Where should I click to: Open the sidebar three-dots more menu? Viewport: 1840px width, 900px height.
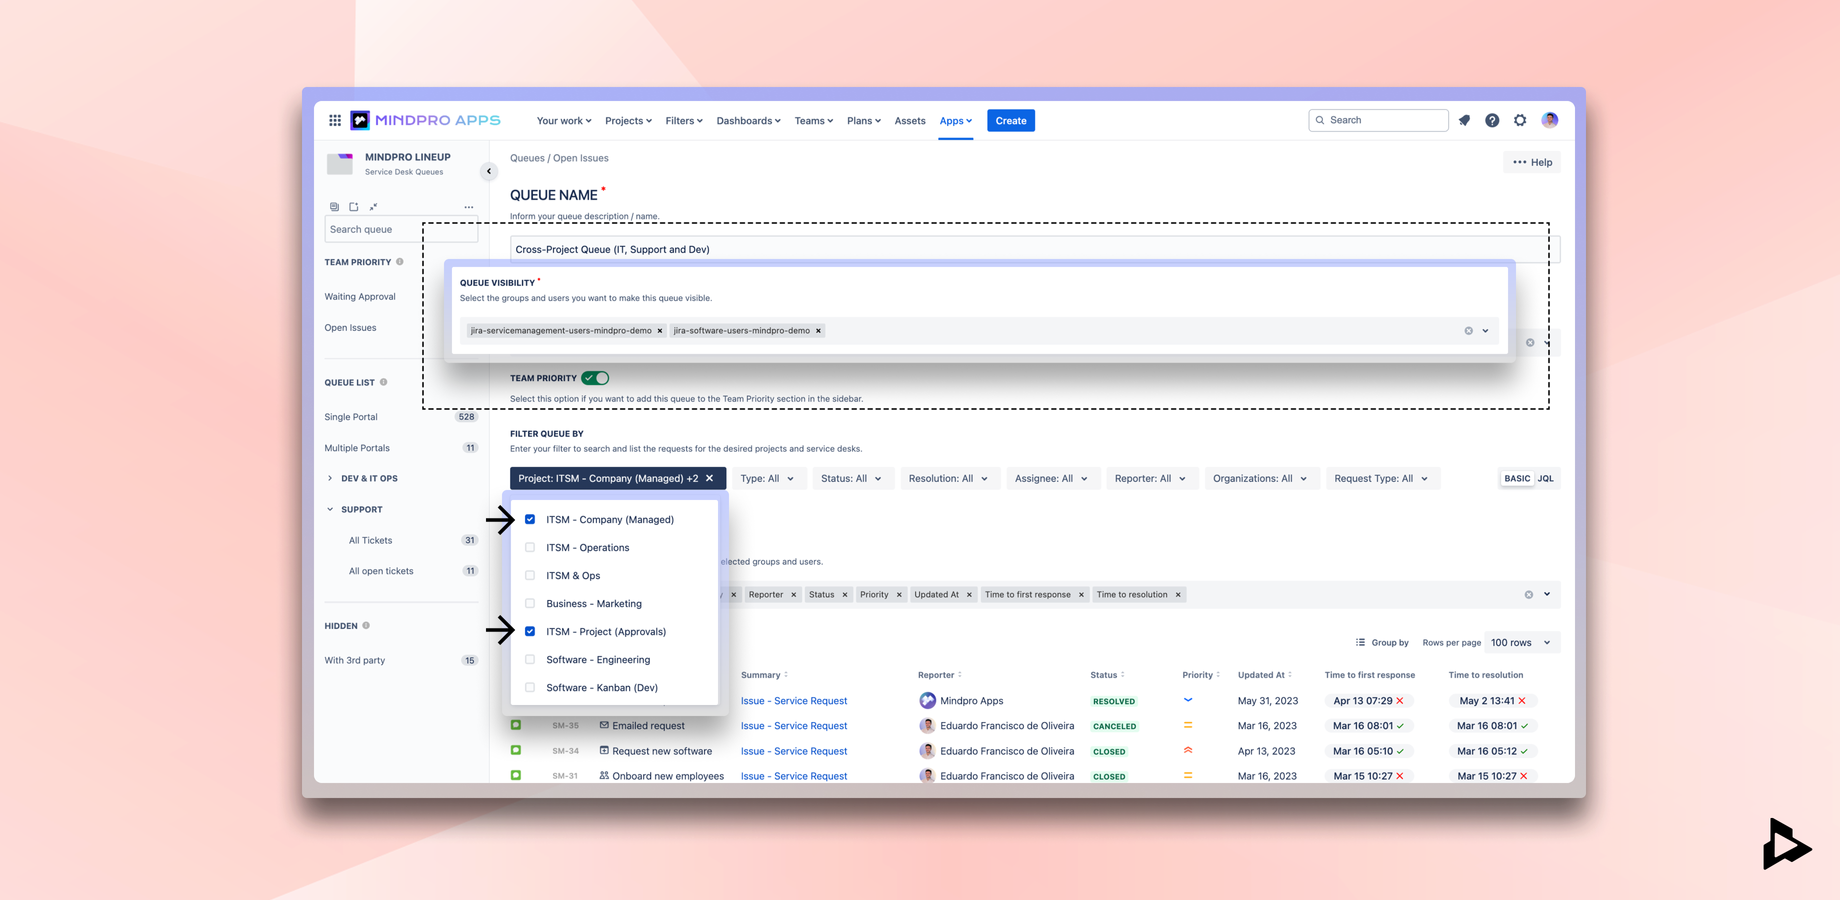coord(469,207)
